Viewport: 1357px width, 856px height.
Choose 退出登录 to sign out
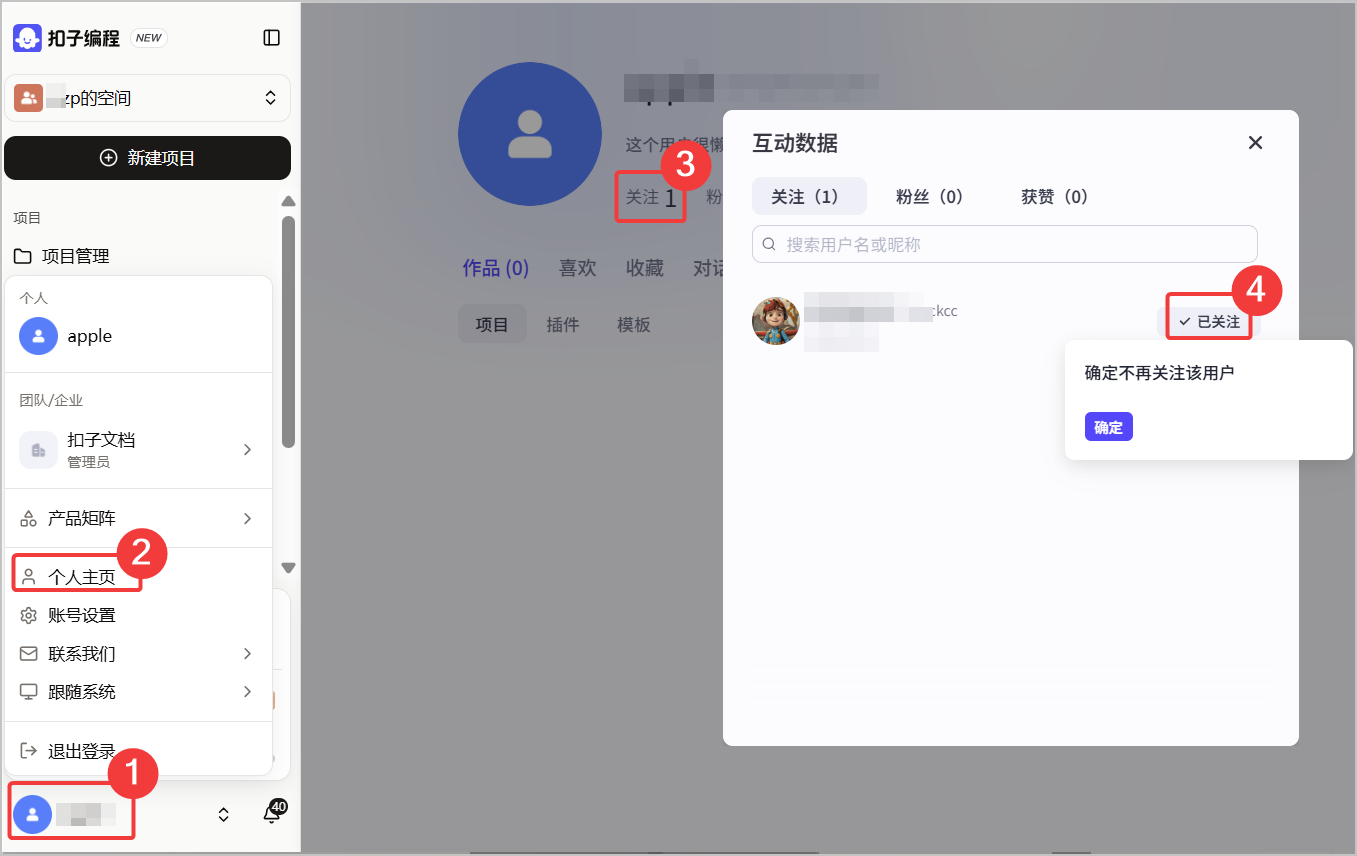coord(138,750)
